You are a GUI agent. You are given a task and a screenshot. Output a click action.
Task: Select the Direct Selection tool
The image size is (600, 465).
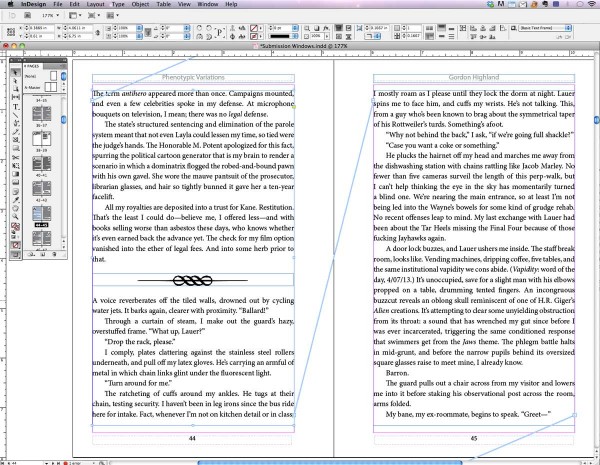click(15, 80)
